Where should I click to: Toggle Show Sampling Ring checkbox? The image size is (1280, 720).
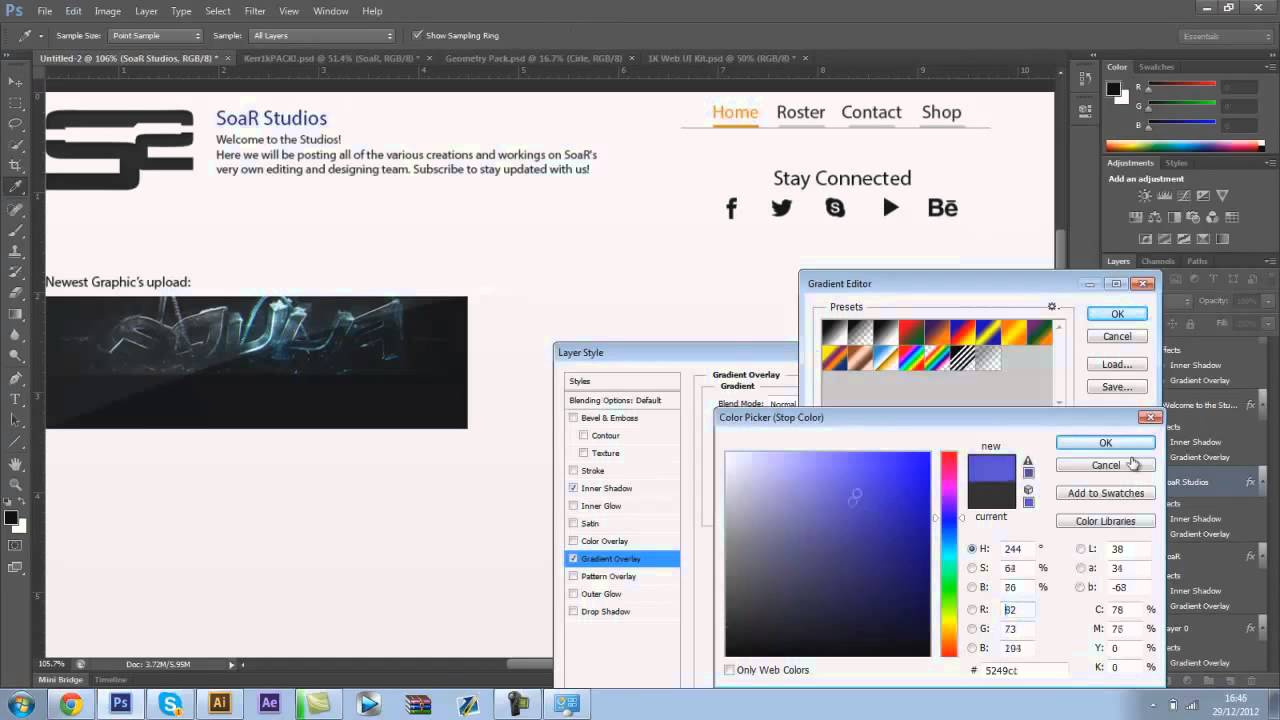tap(417, 36)
